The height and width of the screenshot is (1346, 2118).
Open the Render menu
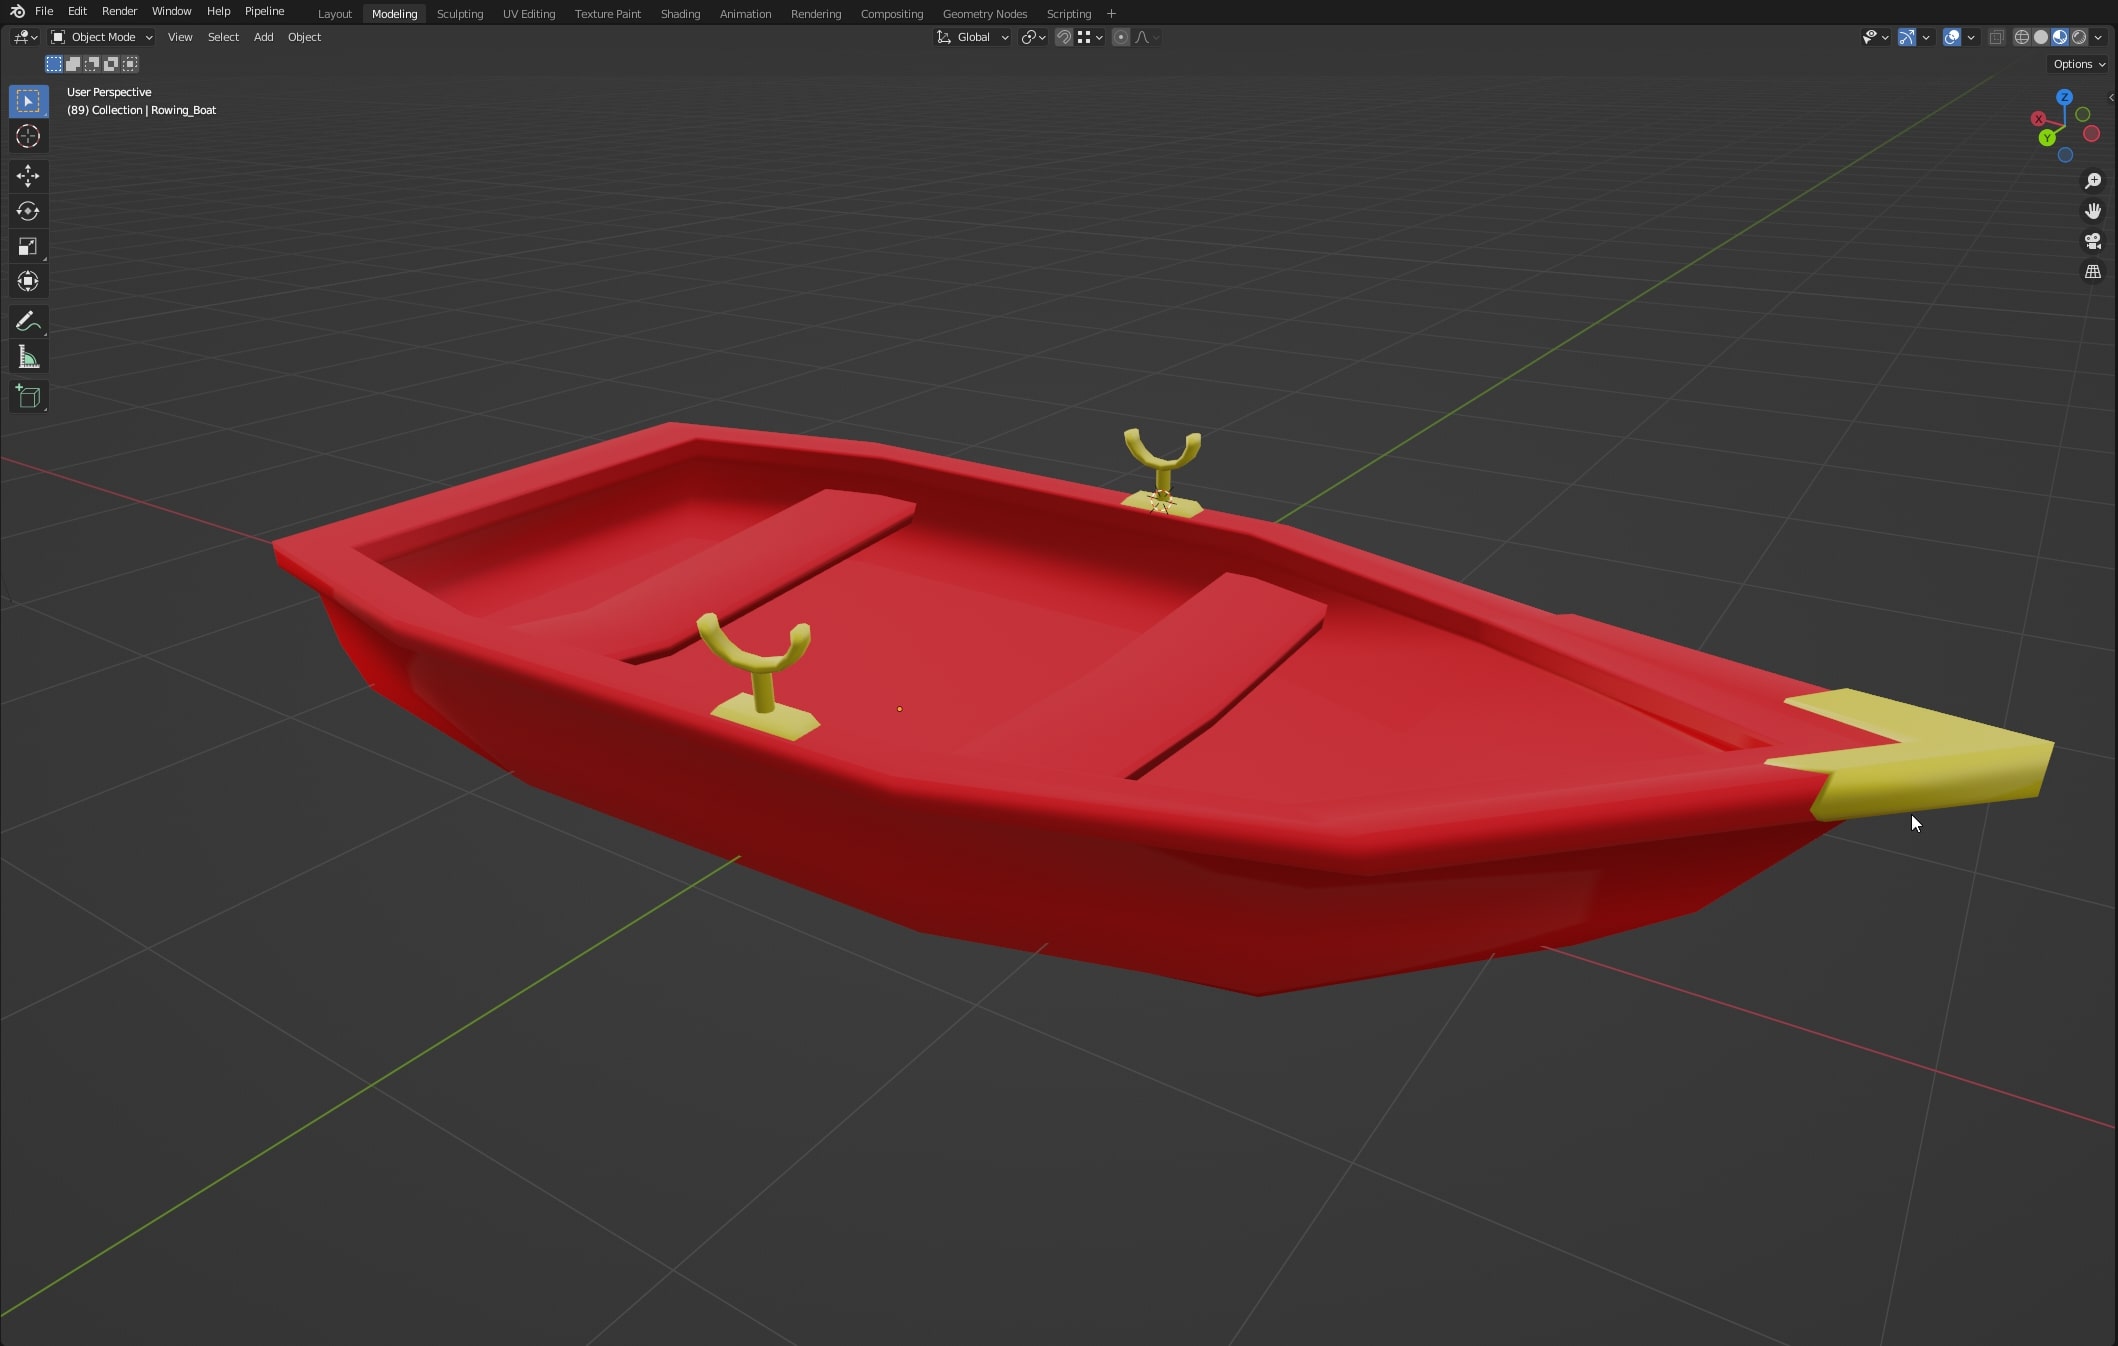pos(119,11)
